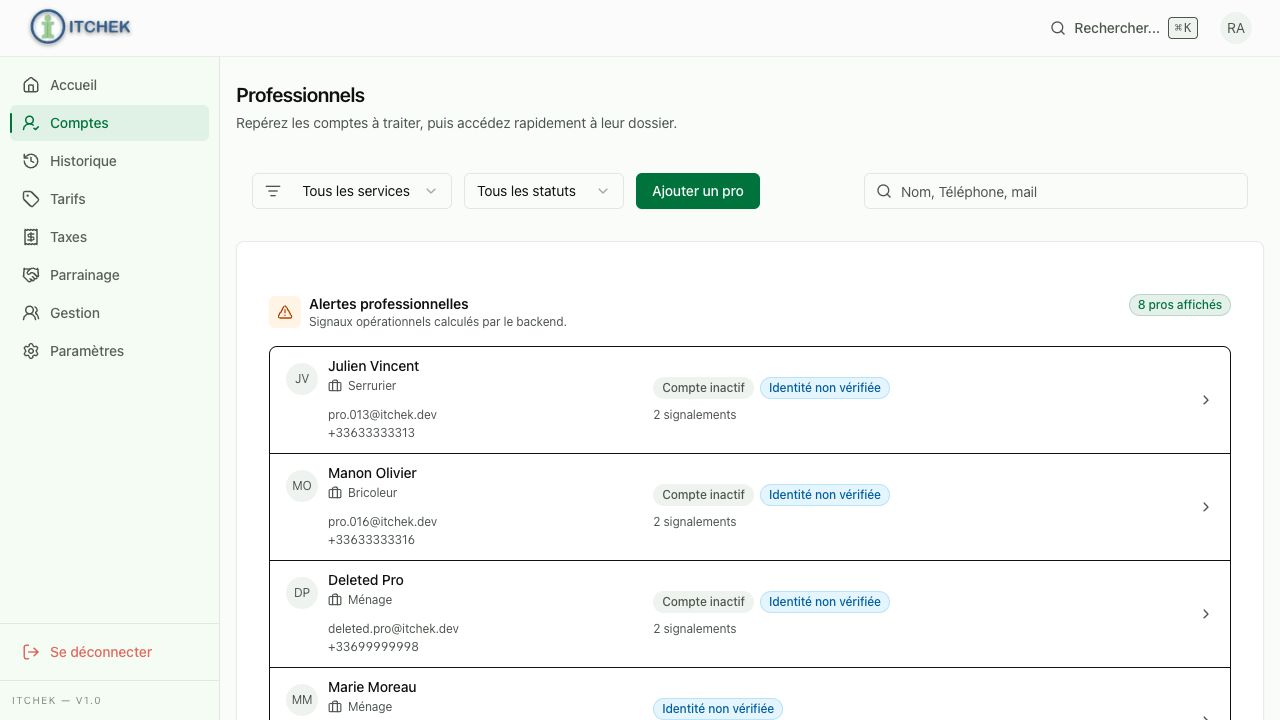Click the ITCHEK logo
The image size is (1280, 720).
coord(80,27)
